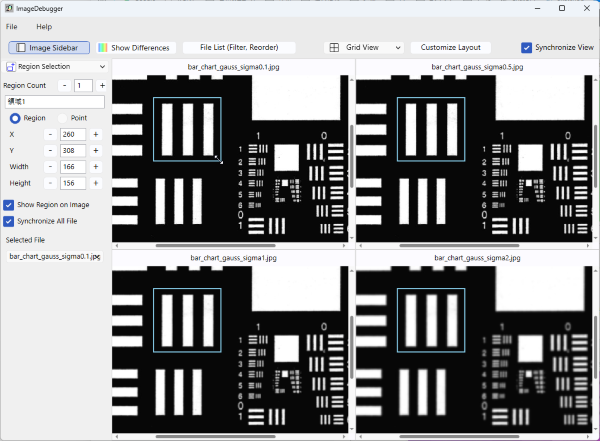Toggle the Synchronize View checkbox
This screenshot has height=441, width=600.
tap(527, 47)
